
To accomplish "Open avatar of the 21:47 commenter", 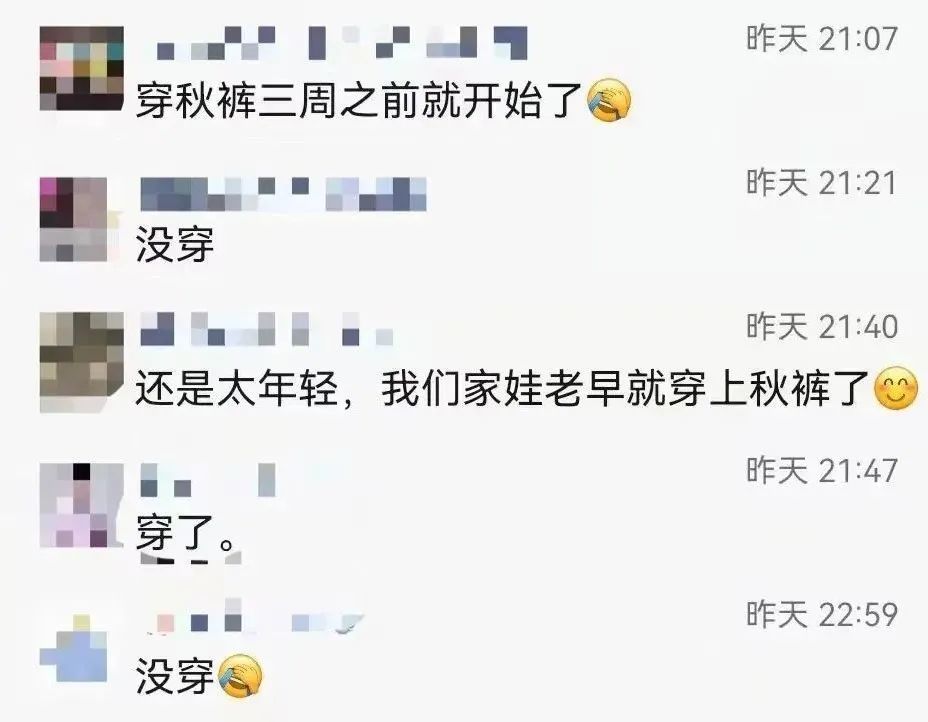I will pos(82,505).
